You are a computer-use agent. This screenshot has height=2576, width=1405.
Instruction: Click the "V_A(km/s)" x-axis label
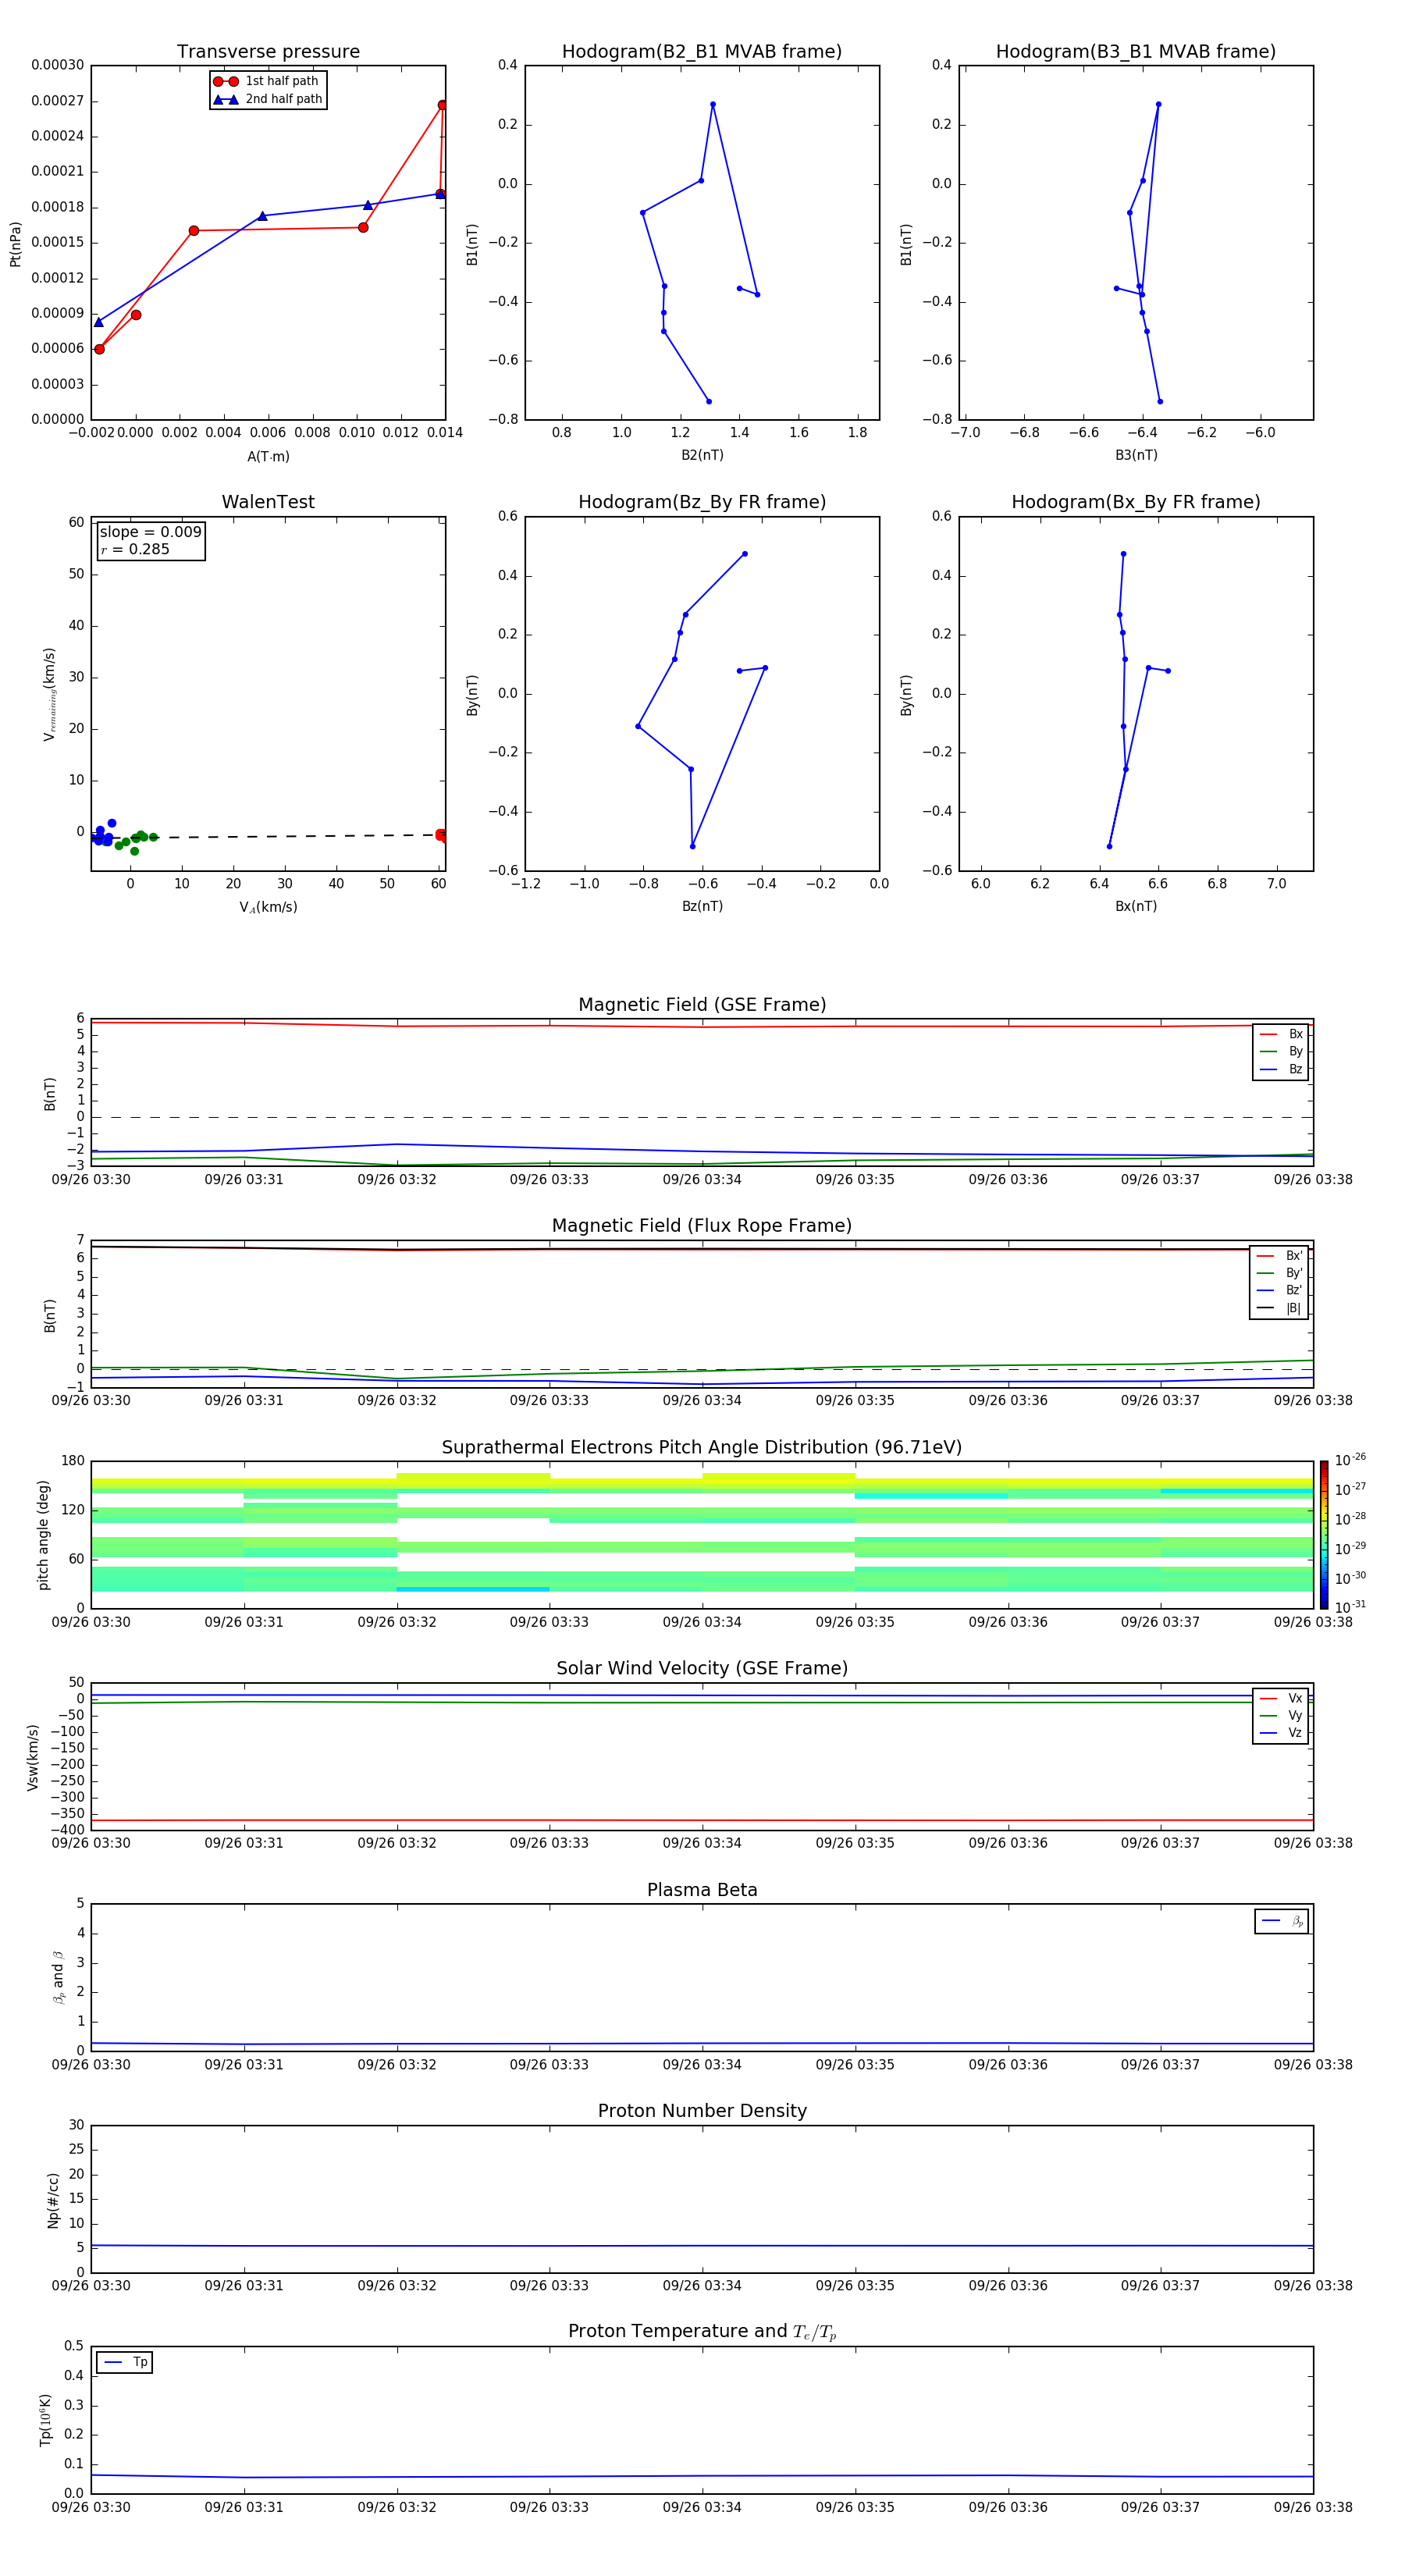pos(268,907)
